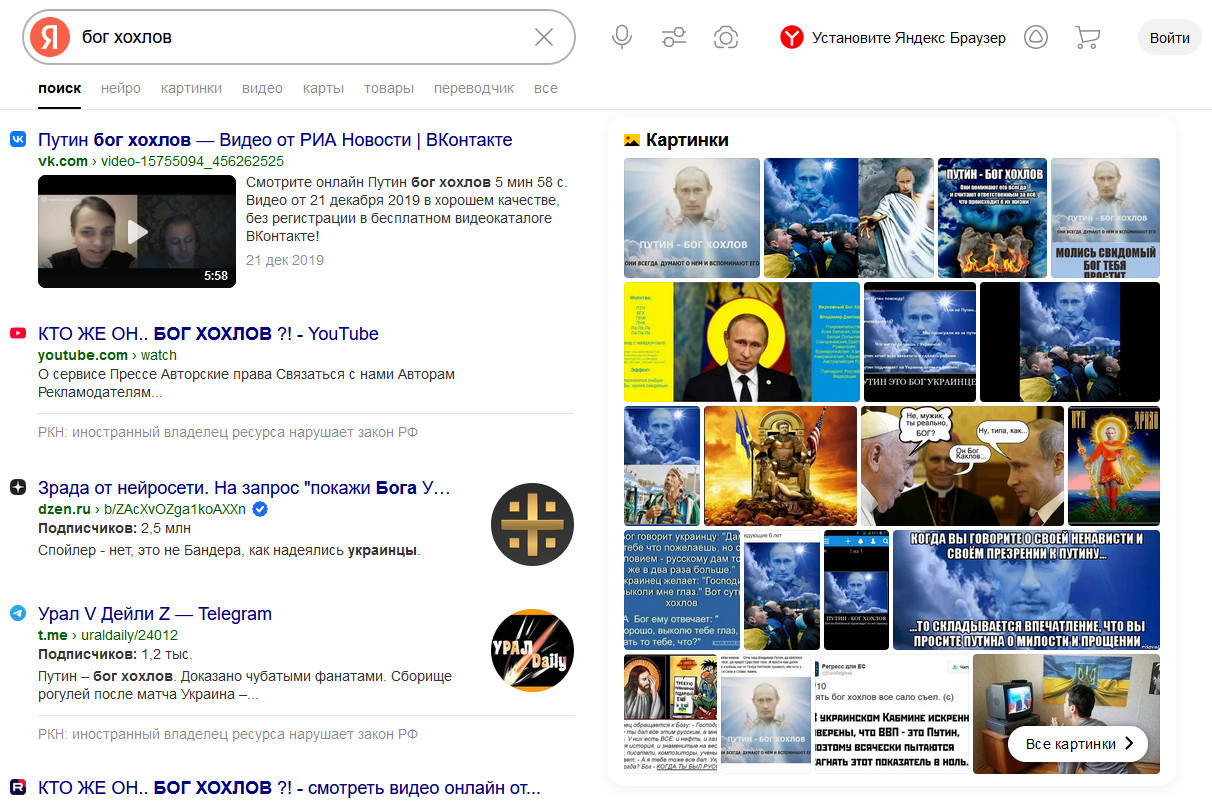Focus the search field containing бог хохлов
This screenshot has width=1212, height=801.
click(x=300, y=37)
